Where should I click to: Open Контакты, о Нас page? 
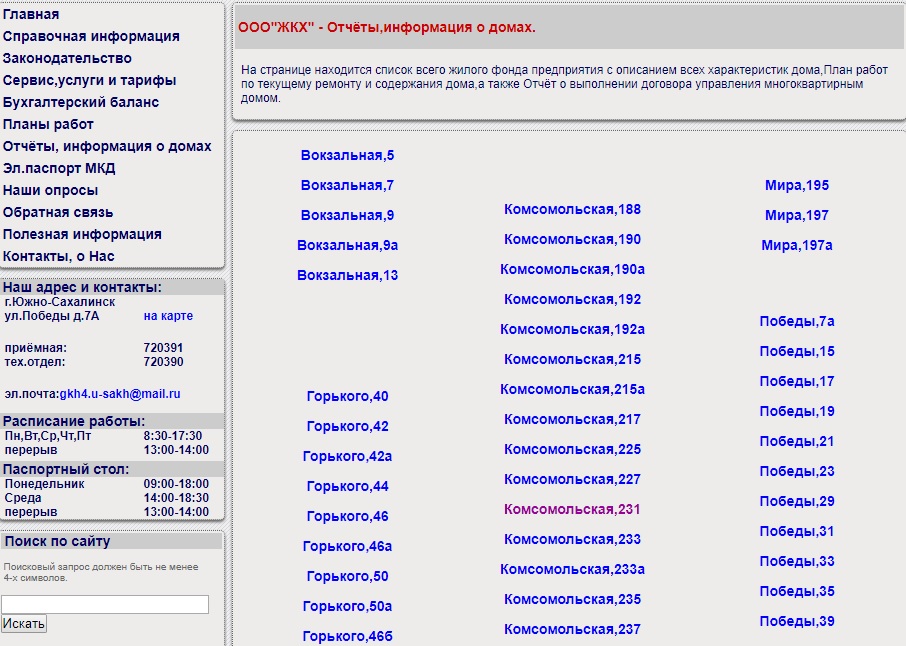coord(59,257)
